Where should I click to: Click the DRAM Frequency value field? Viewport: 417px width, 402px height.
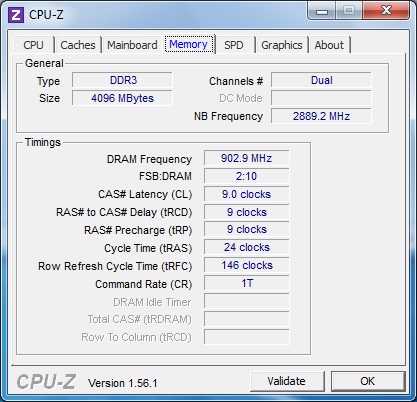(x=247, y=158)
